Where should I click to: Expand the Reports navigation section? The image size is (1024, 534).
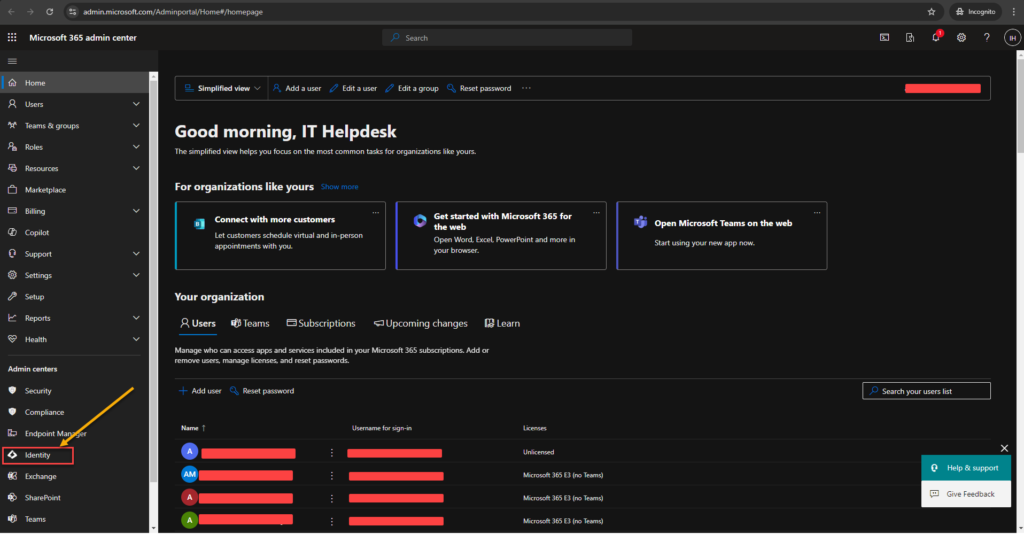(136, 318)
